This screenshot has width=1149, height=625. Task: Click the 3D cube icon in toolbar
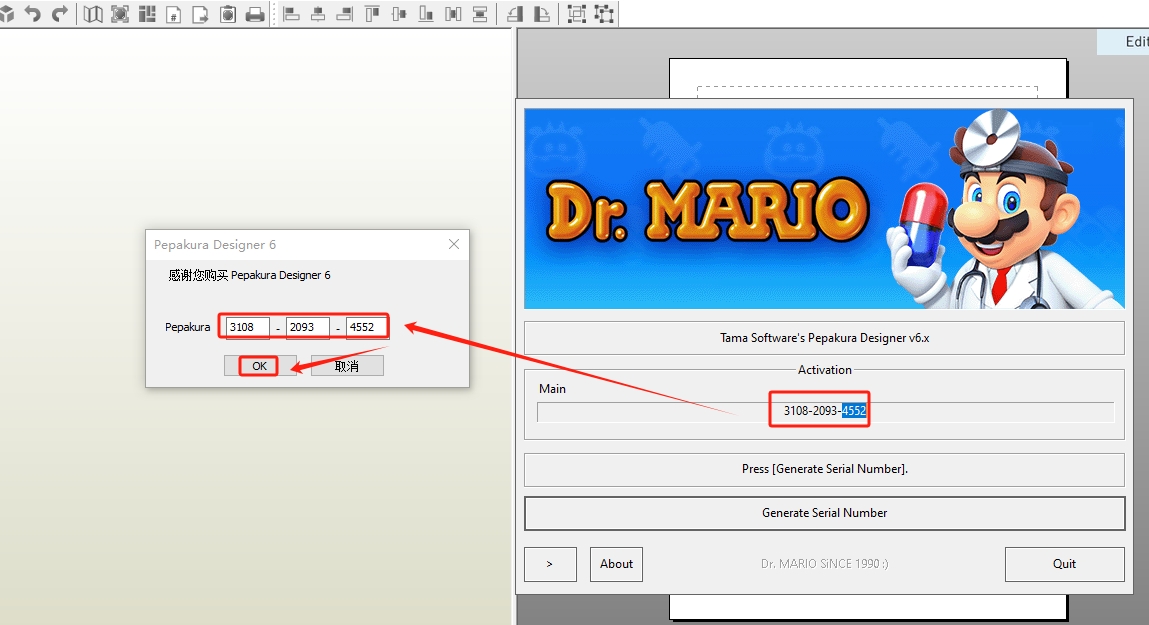[x=6, y=13]
